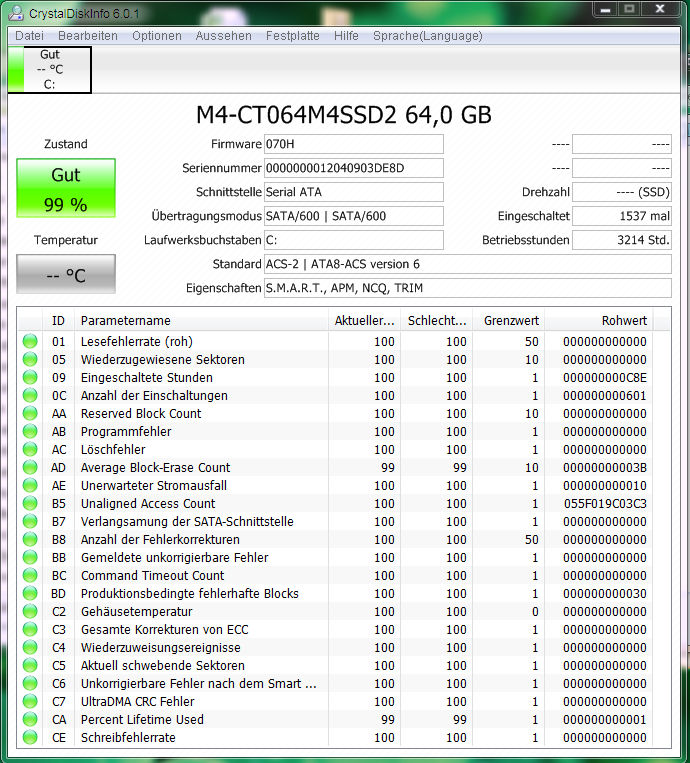Click the Übertragungsmodus field SATA/600
The height and width of the screenshot is (763, 690).
pyautogui.click(x=354, y=216)
